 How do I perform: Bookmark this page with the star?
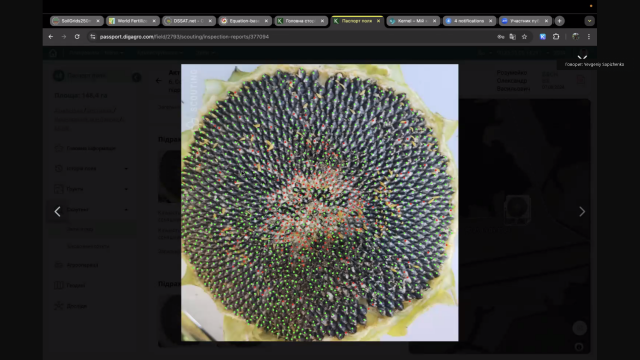click(524, 37)
